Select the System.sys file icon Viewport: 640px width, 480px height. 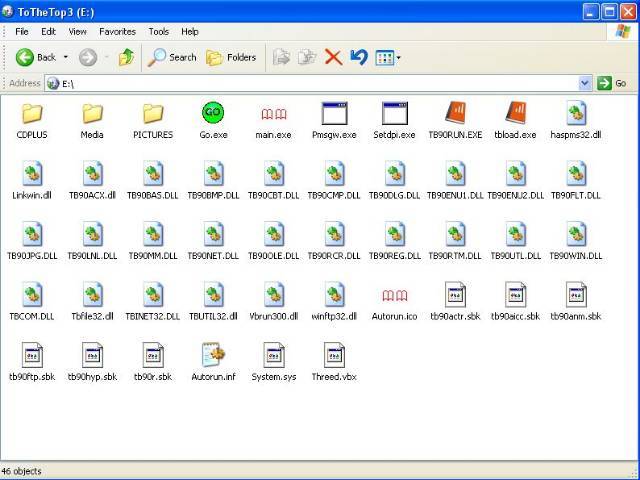click(x=273, y=355)
